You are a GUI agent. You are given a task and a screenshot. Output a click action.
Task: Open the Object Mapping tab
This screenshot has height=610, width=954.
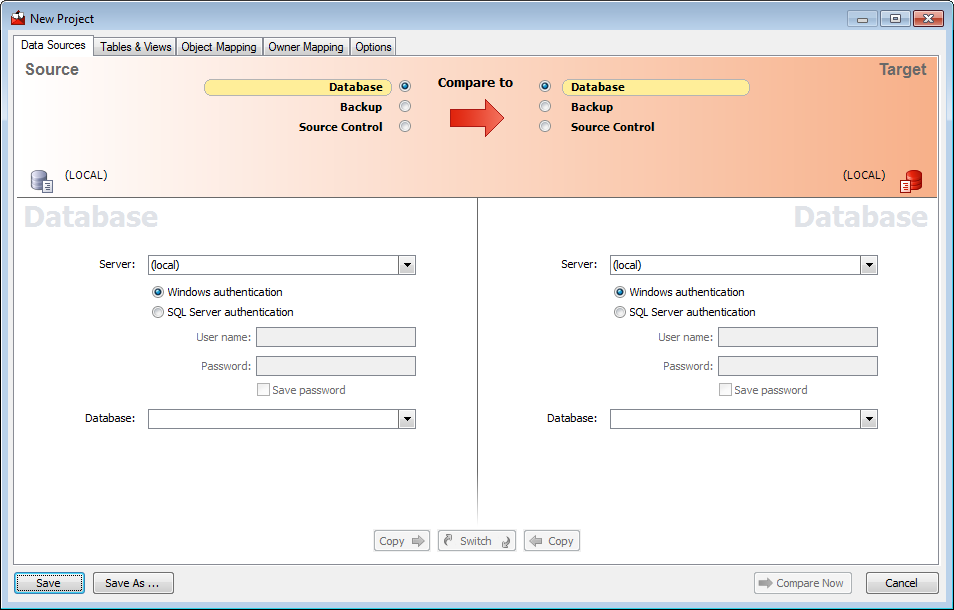[x=219, y=47]
